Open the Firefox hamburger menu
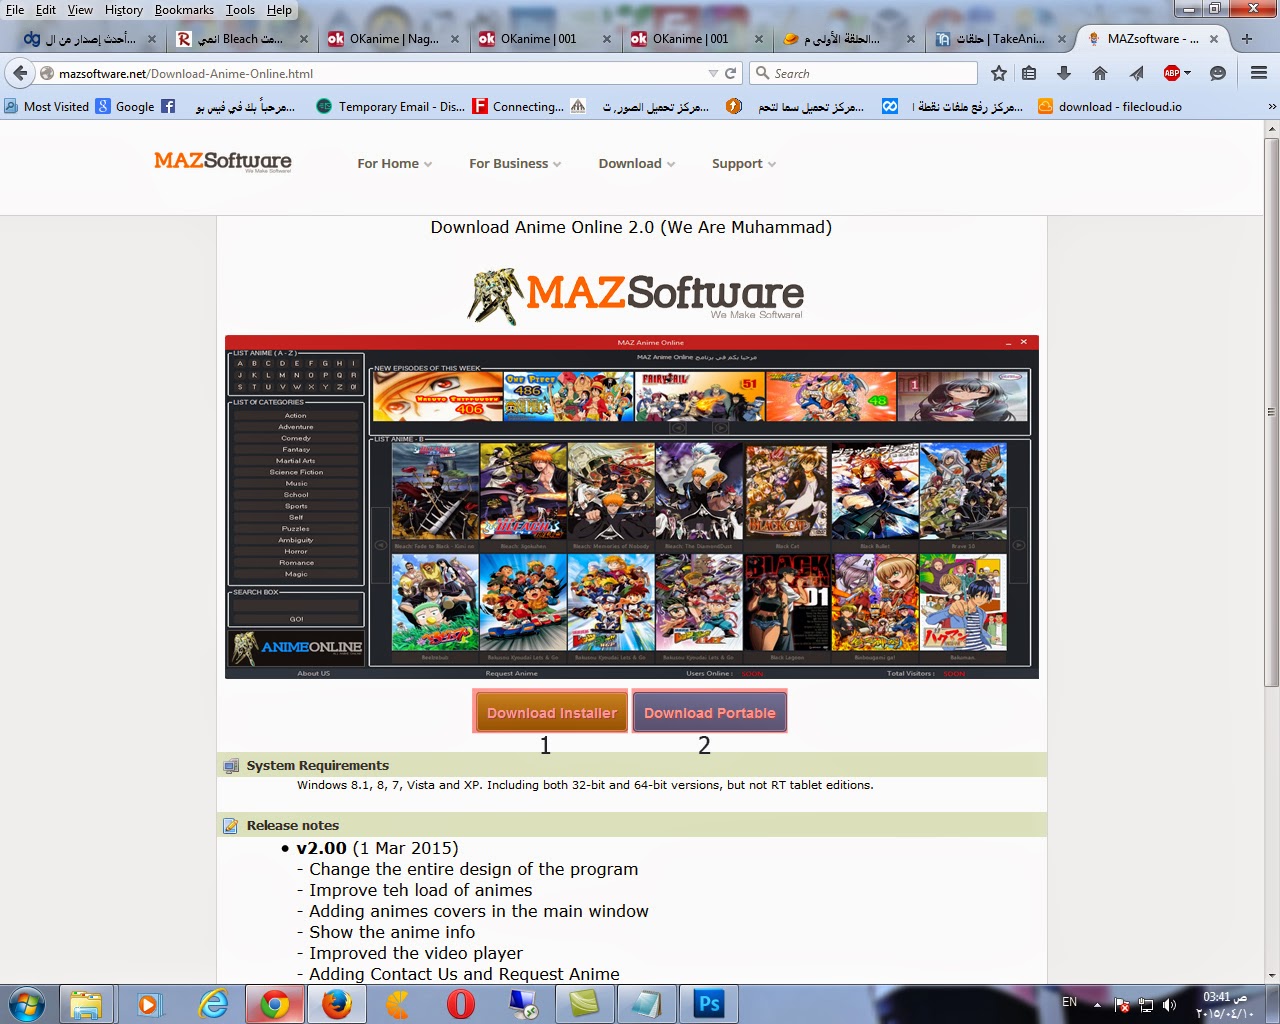The height and width of the screenshot is (1024, 1280). [1259, 73]
